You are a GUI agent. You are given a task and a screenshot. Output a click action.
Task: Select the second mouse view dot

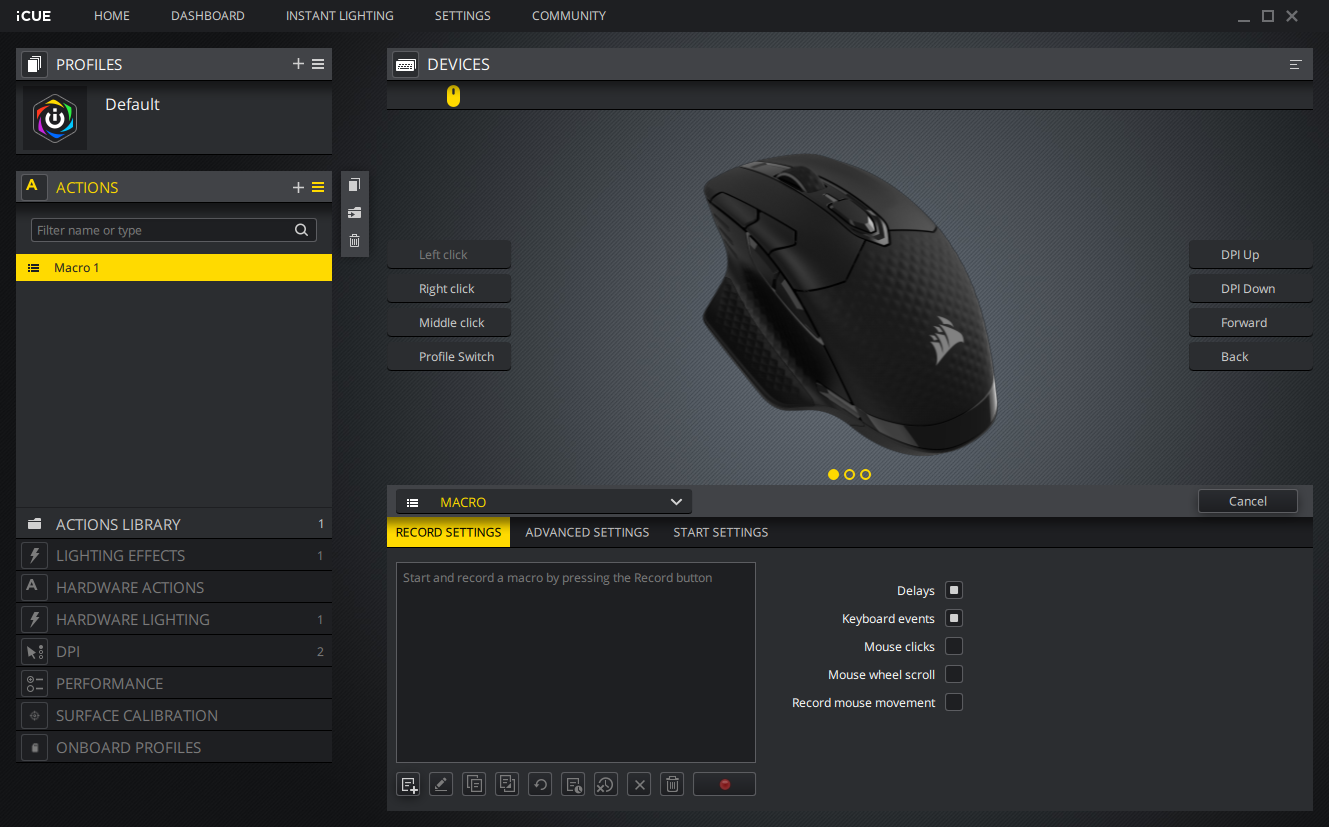pos(849,474)
